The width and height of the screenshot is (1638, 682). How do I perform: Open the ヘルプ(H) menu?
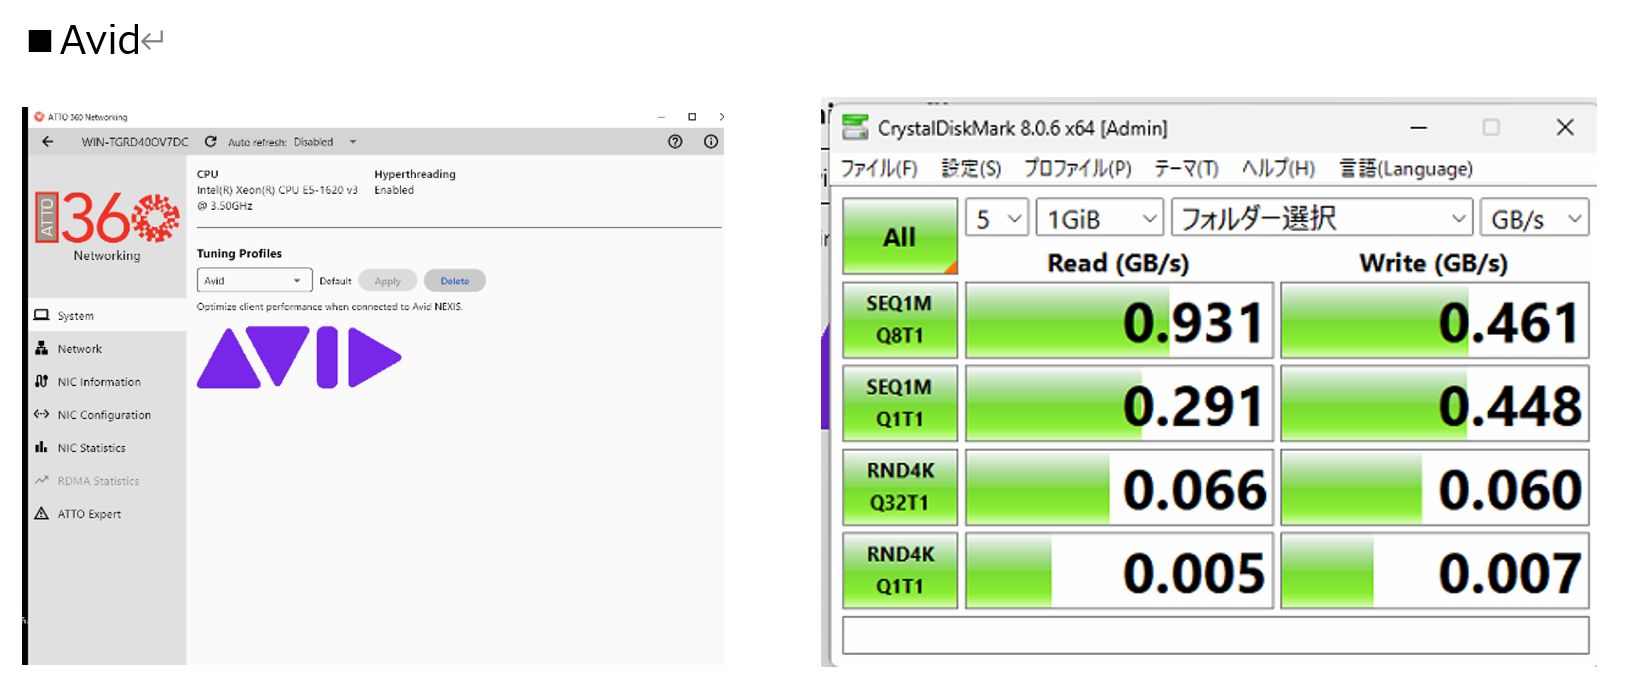pyautogui.click(x=1278, y=168)
